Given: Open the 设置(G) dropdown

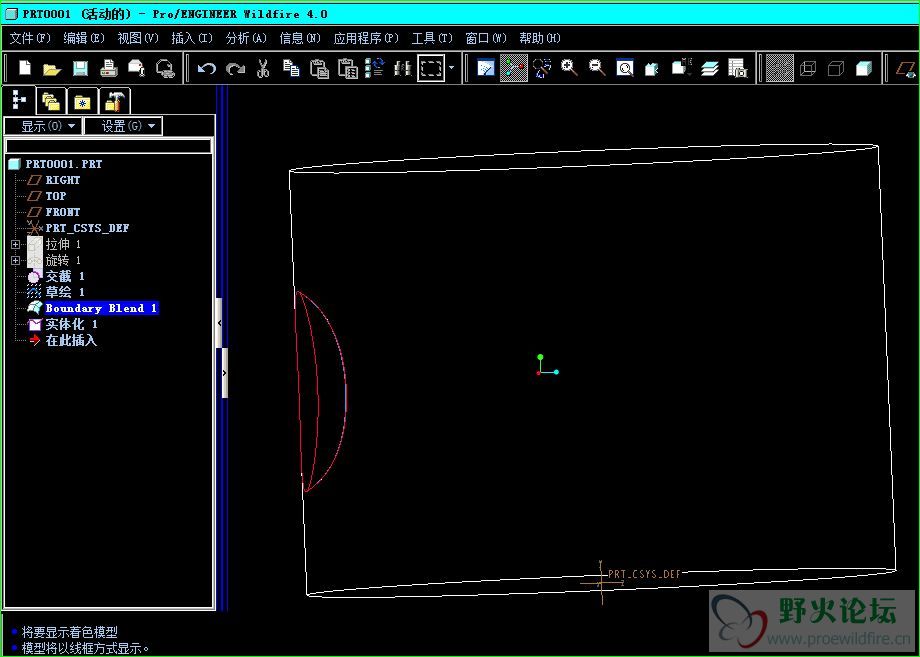Looking at the screenshot, I should click(123, 126).
